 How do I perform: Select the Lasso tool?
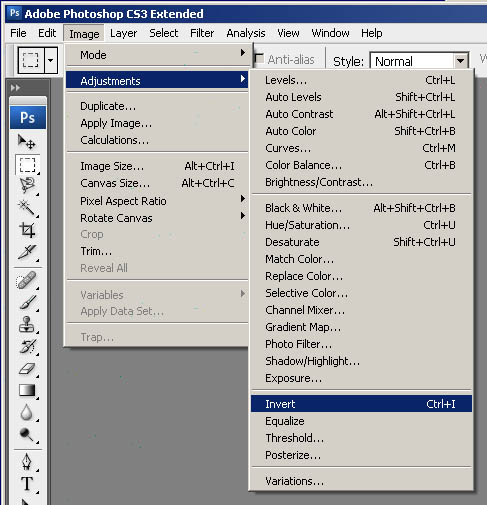[27, 185]
